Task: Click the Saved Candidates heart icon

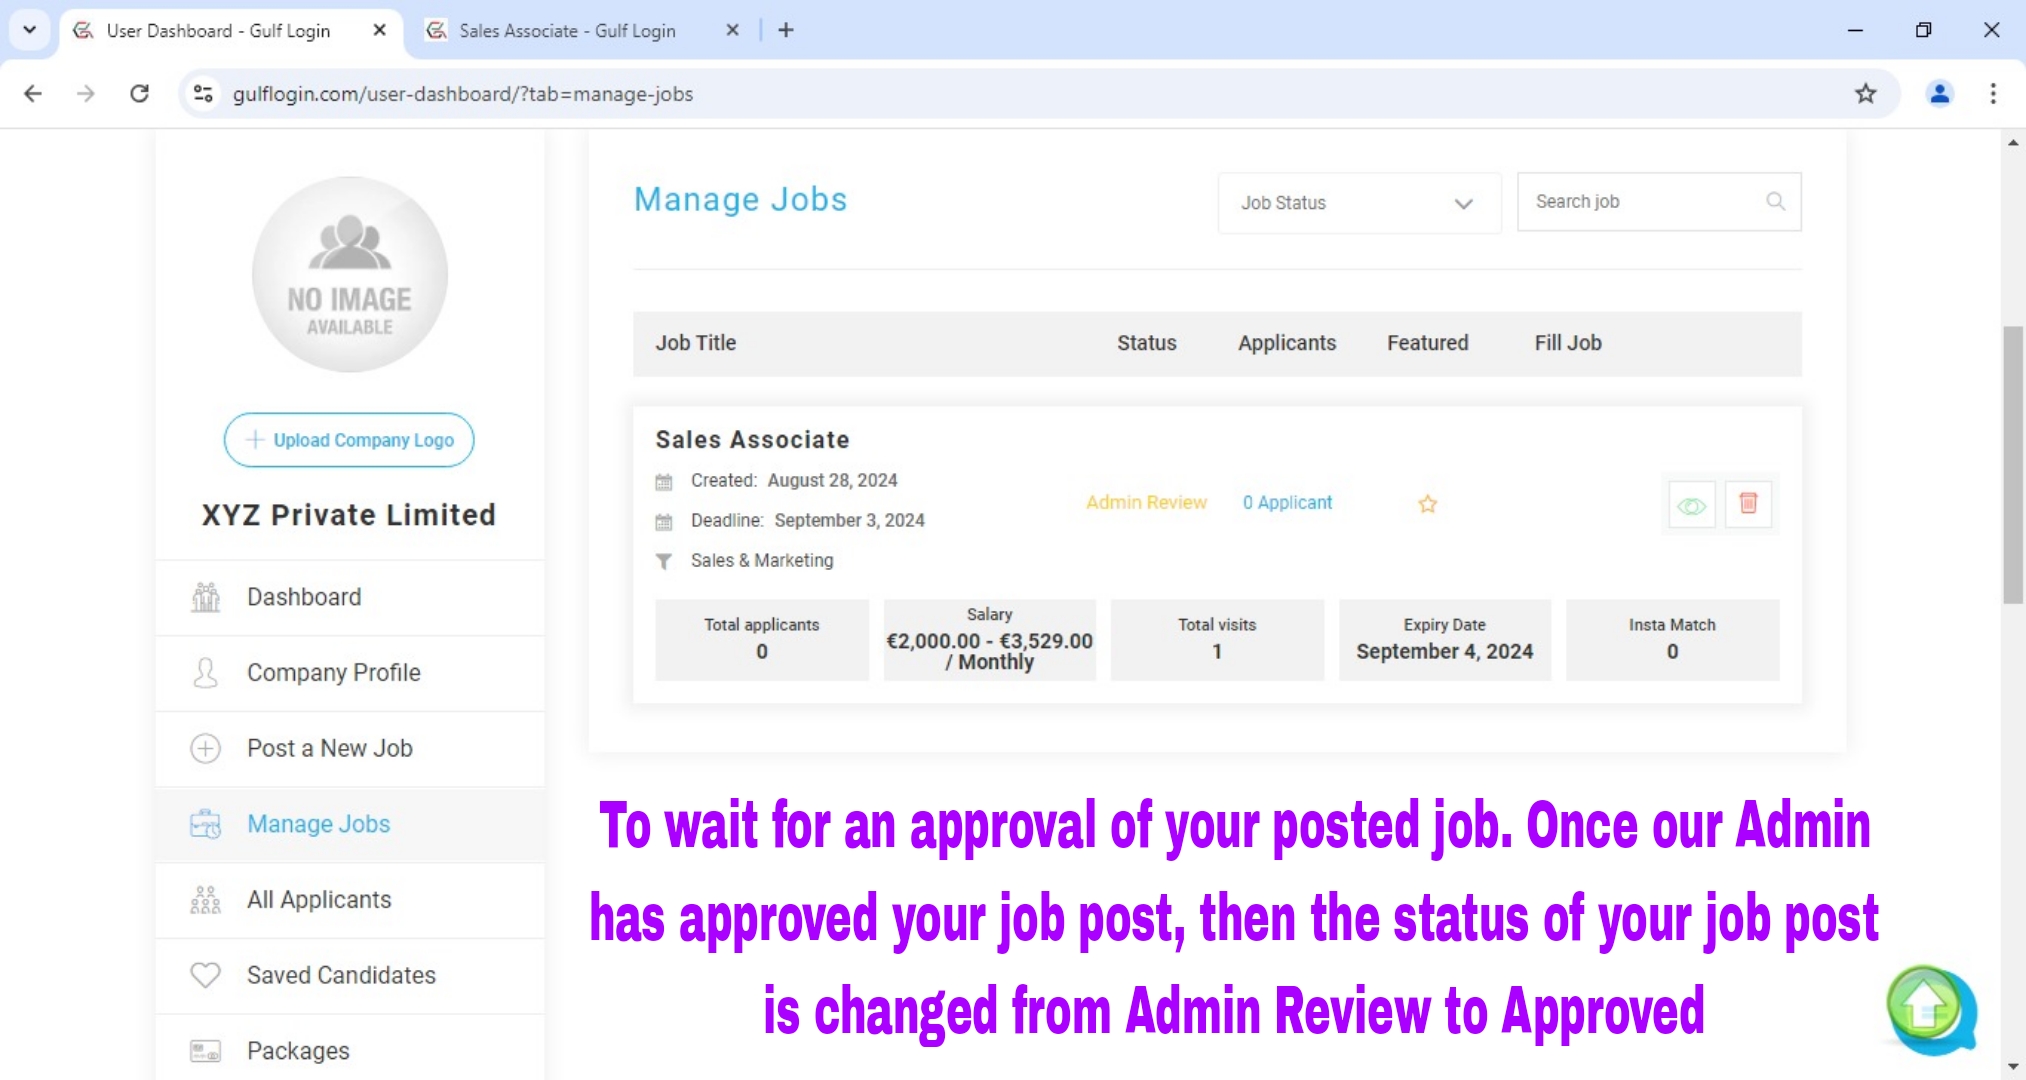Action: coord(205,975)
